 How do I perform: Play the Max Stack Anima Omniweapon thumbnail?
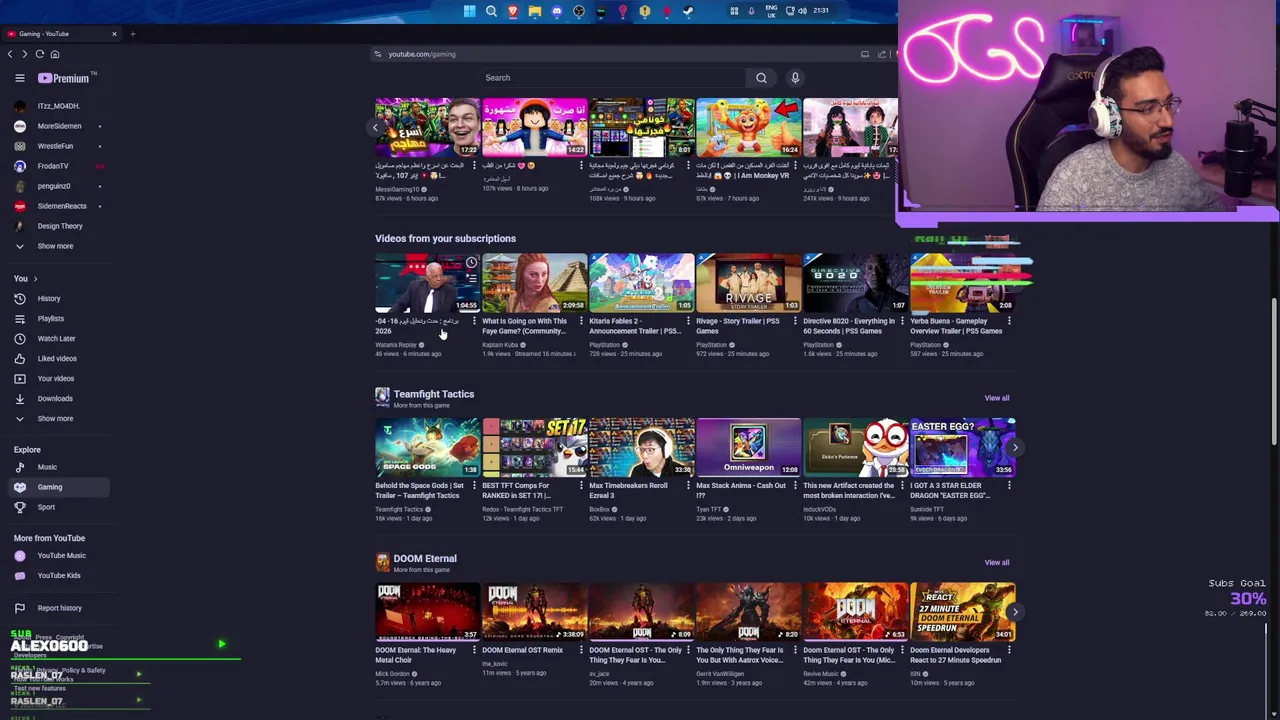(x=748, y=447)
